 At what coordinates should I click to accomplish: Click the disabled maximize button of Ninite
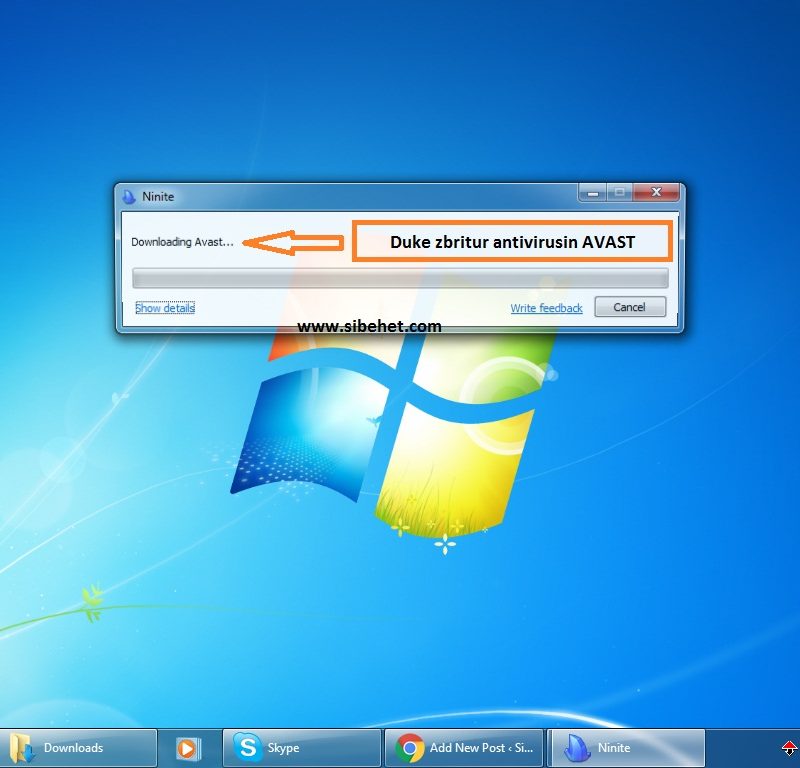pos(619,192)
